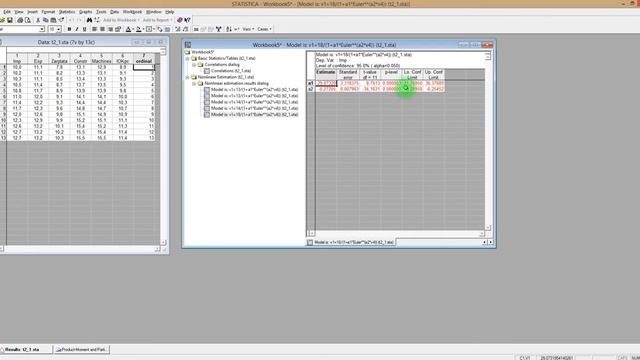Click data window vertical scrollbar down arrow
Viewport: 640px width, 360px height.
[x=163, y=242]
